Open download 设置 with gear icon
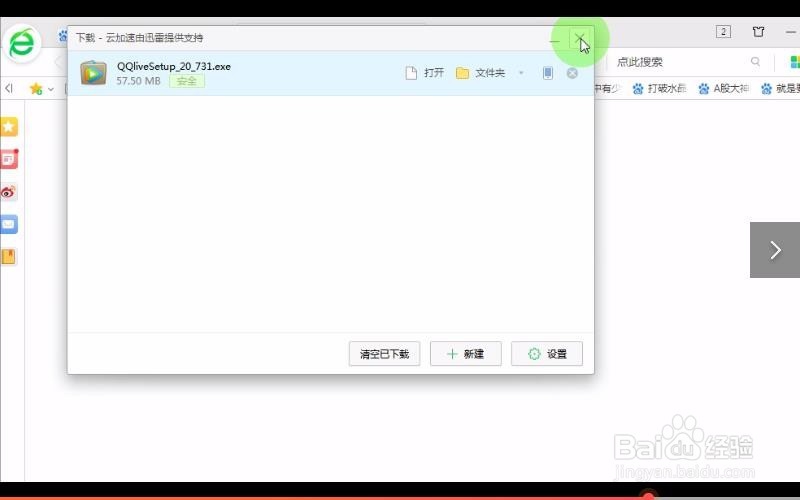 coord(547,354)
